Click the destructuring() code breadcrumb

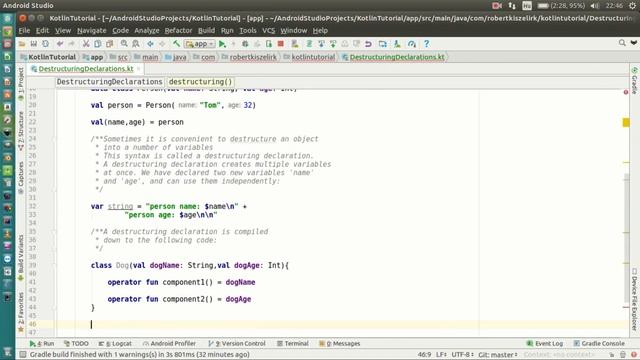200,82
